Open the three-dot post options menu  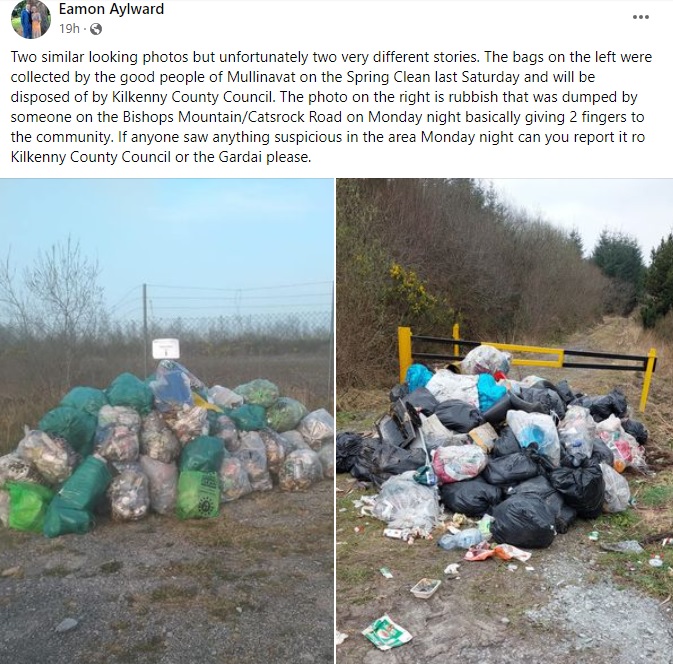640,17
